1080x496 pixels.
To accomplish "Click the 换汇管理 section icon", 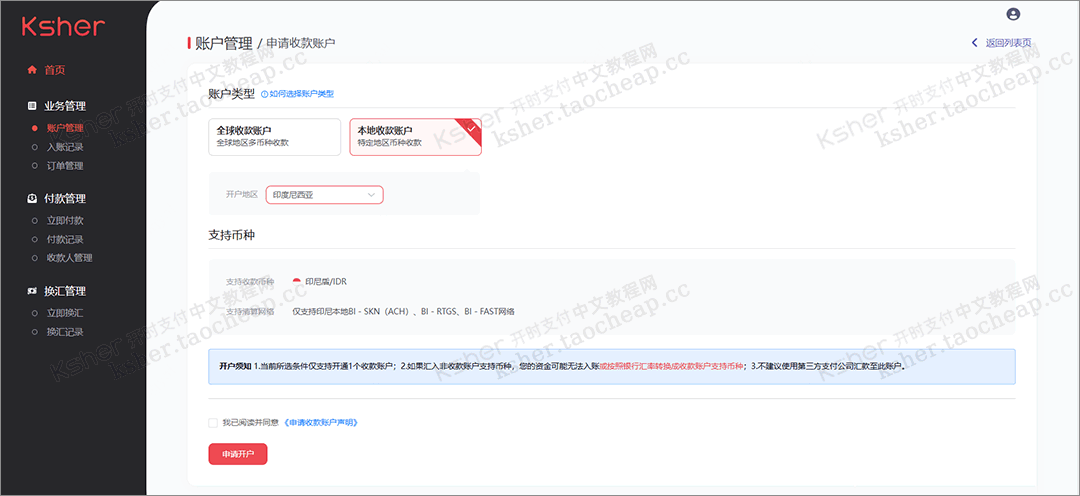I will [33, 291].
